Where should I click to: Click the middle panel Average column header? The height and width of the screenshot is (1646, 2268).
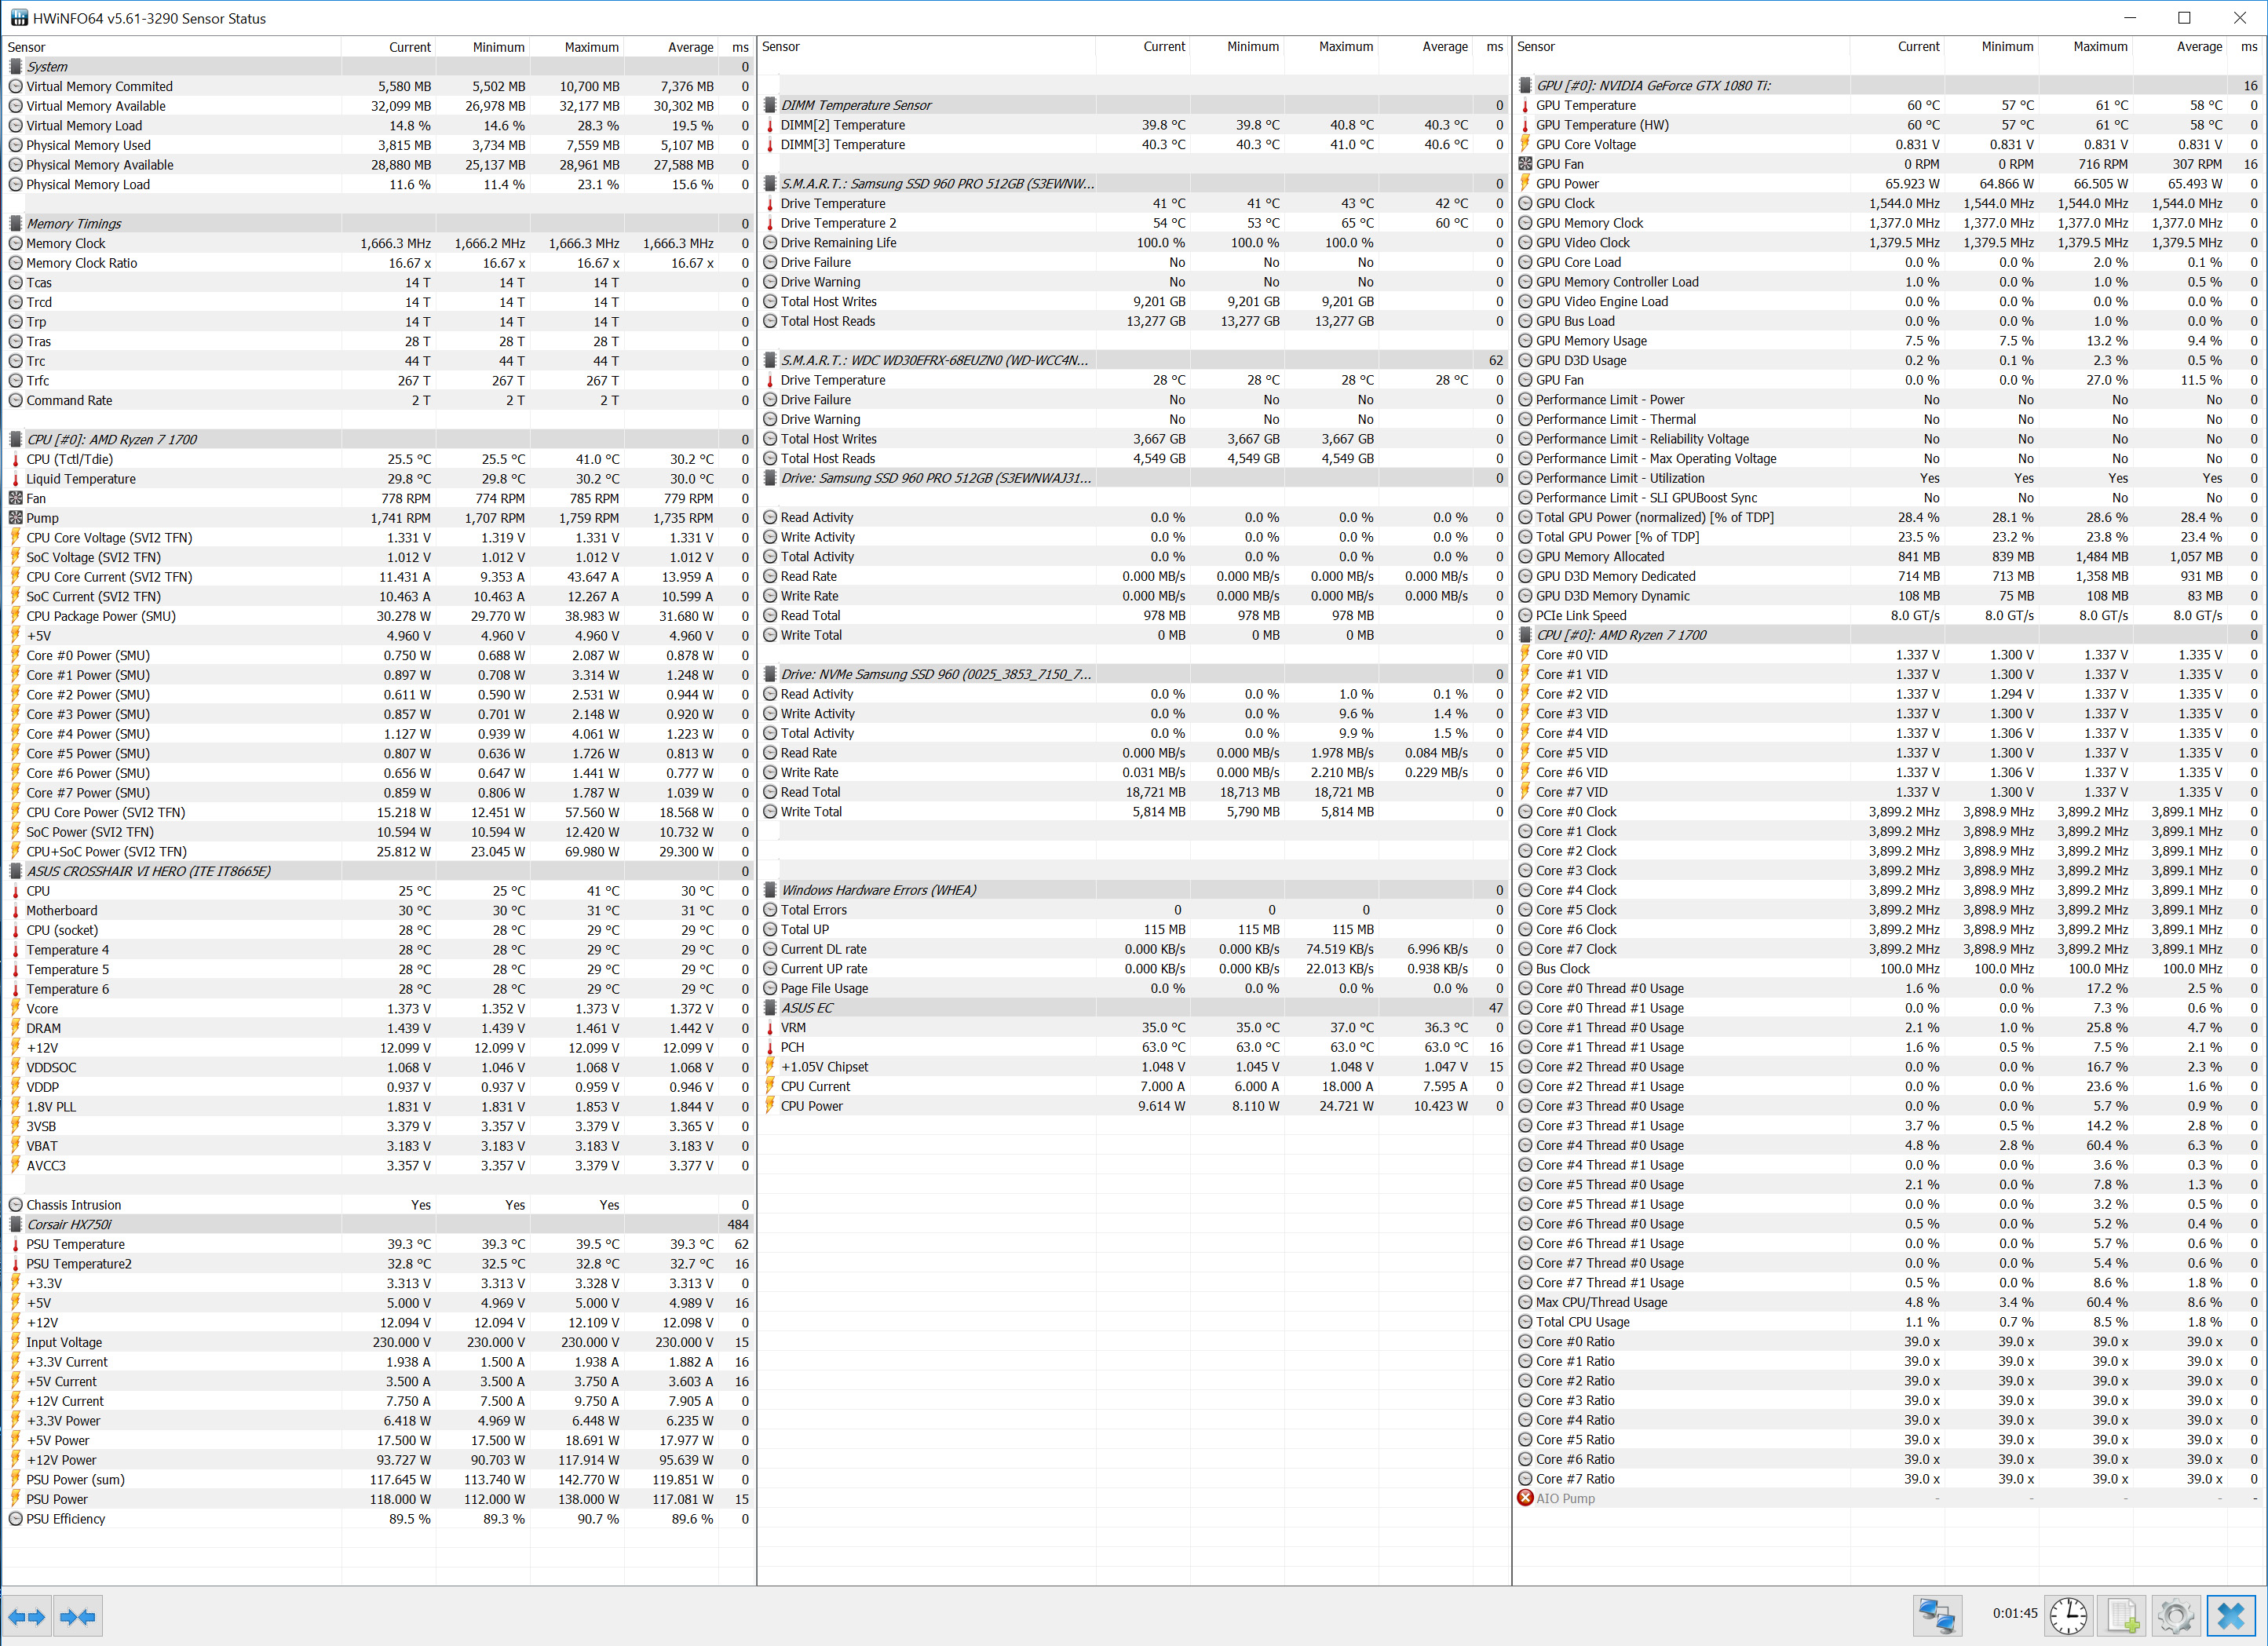pos(1444,47)
